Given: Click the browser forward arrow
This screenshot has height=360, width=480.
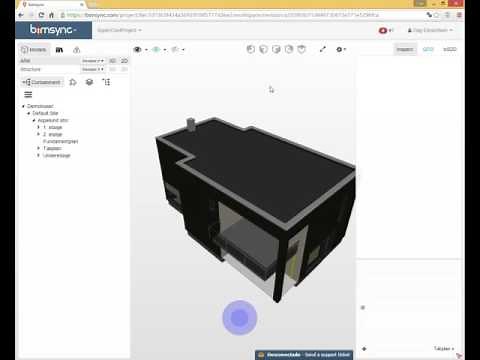Looking at the screenshot, I should 31,15.
